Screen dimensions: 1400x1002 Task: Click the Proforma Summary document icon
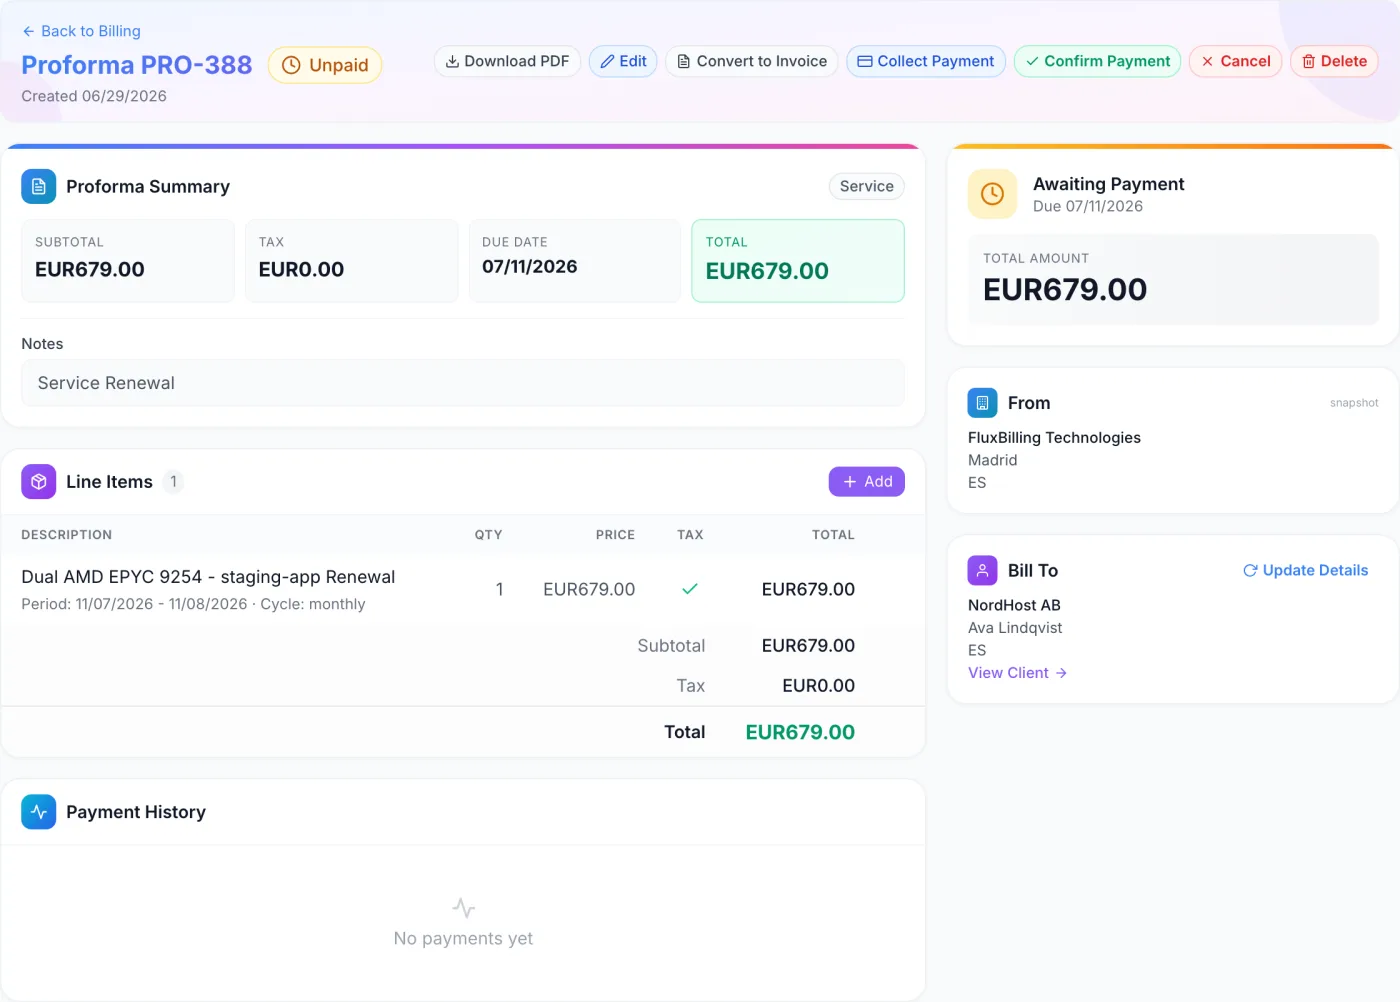coord(39,187)
